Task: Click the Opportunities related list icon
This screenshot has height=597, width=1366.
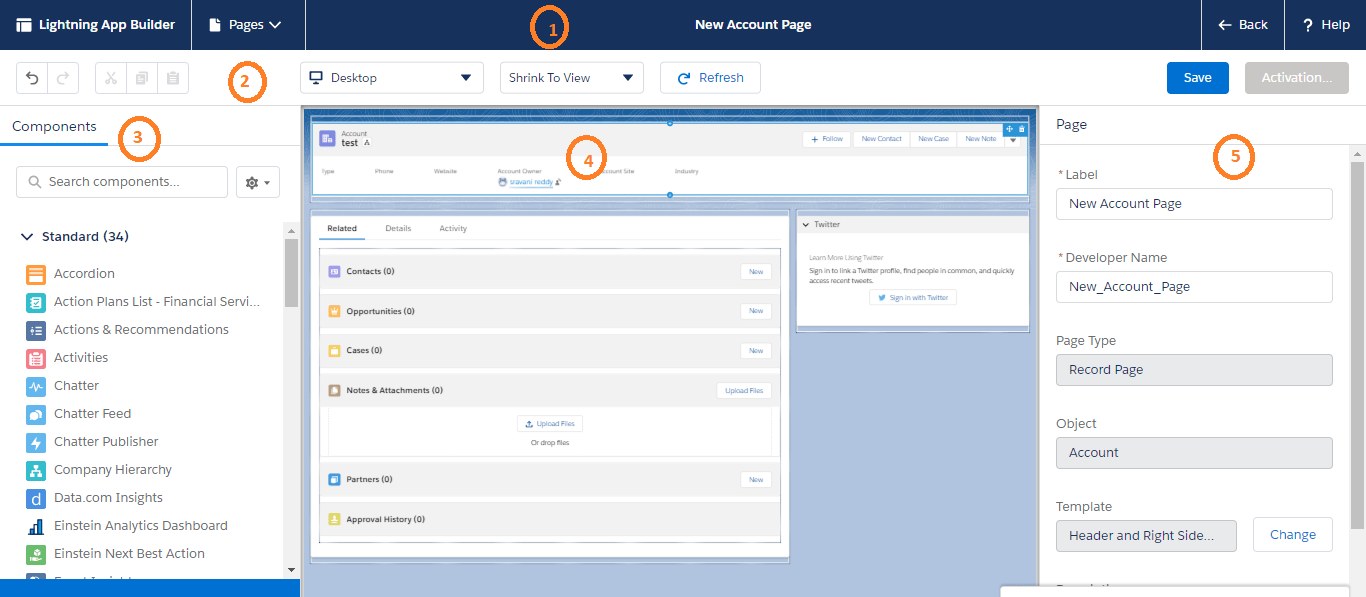Action: (x=335, y=311)
